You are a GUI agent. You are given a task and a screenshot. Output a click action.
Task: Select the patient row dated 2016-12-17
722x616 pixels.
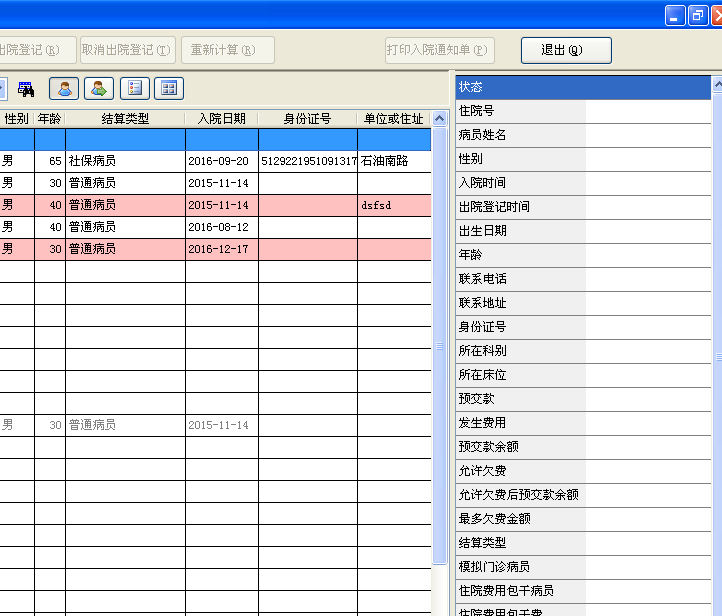(x=215, y=249)
